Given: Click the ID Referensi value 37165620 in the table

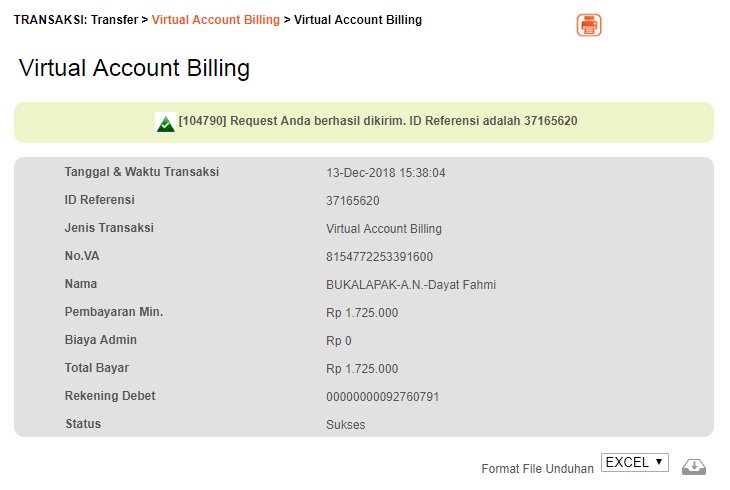Looking at the screenshot, I should coord(352,201).
